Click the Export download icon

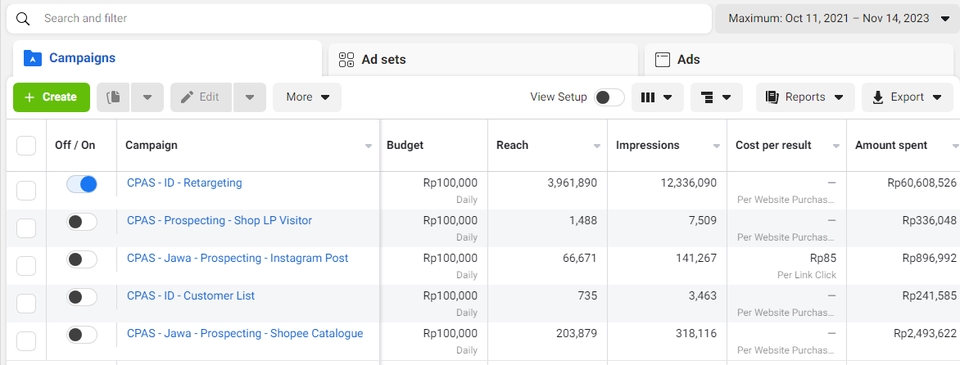coord(878,97)
